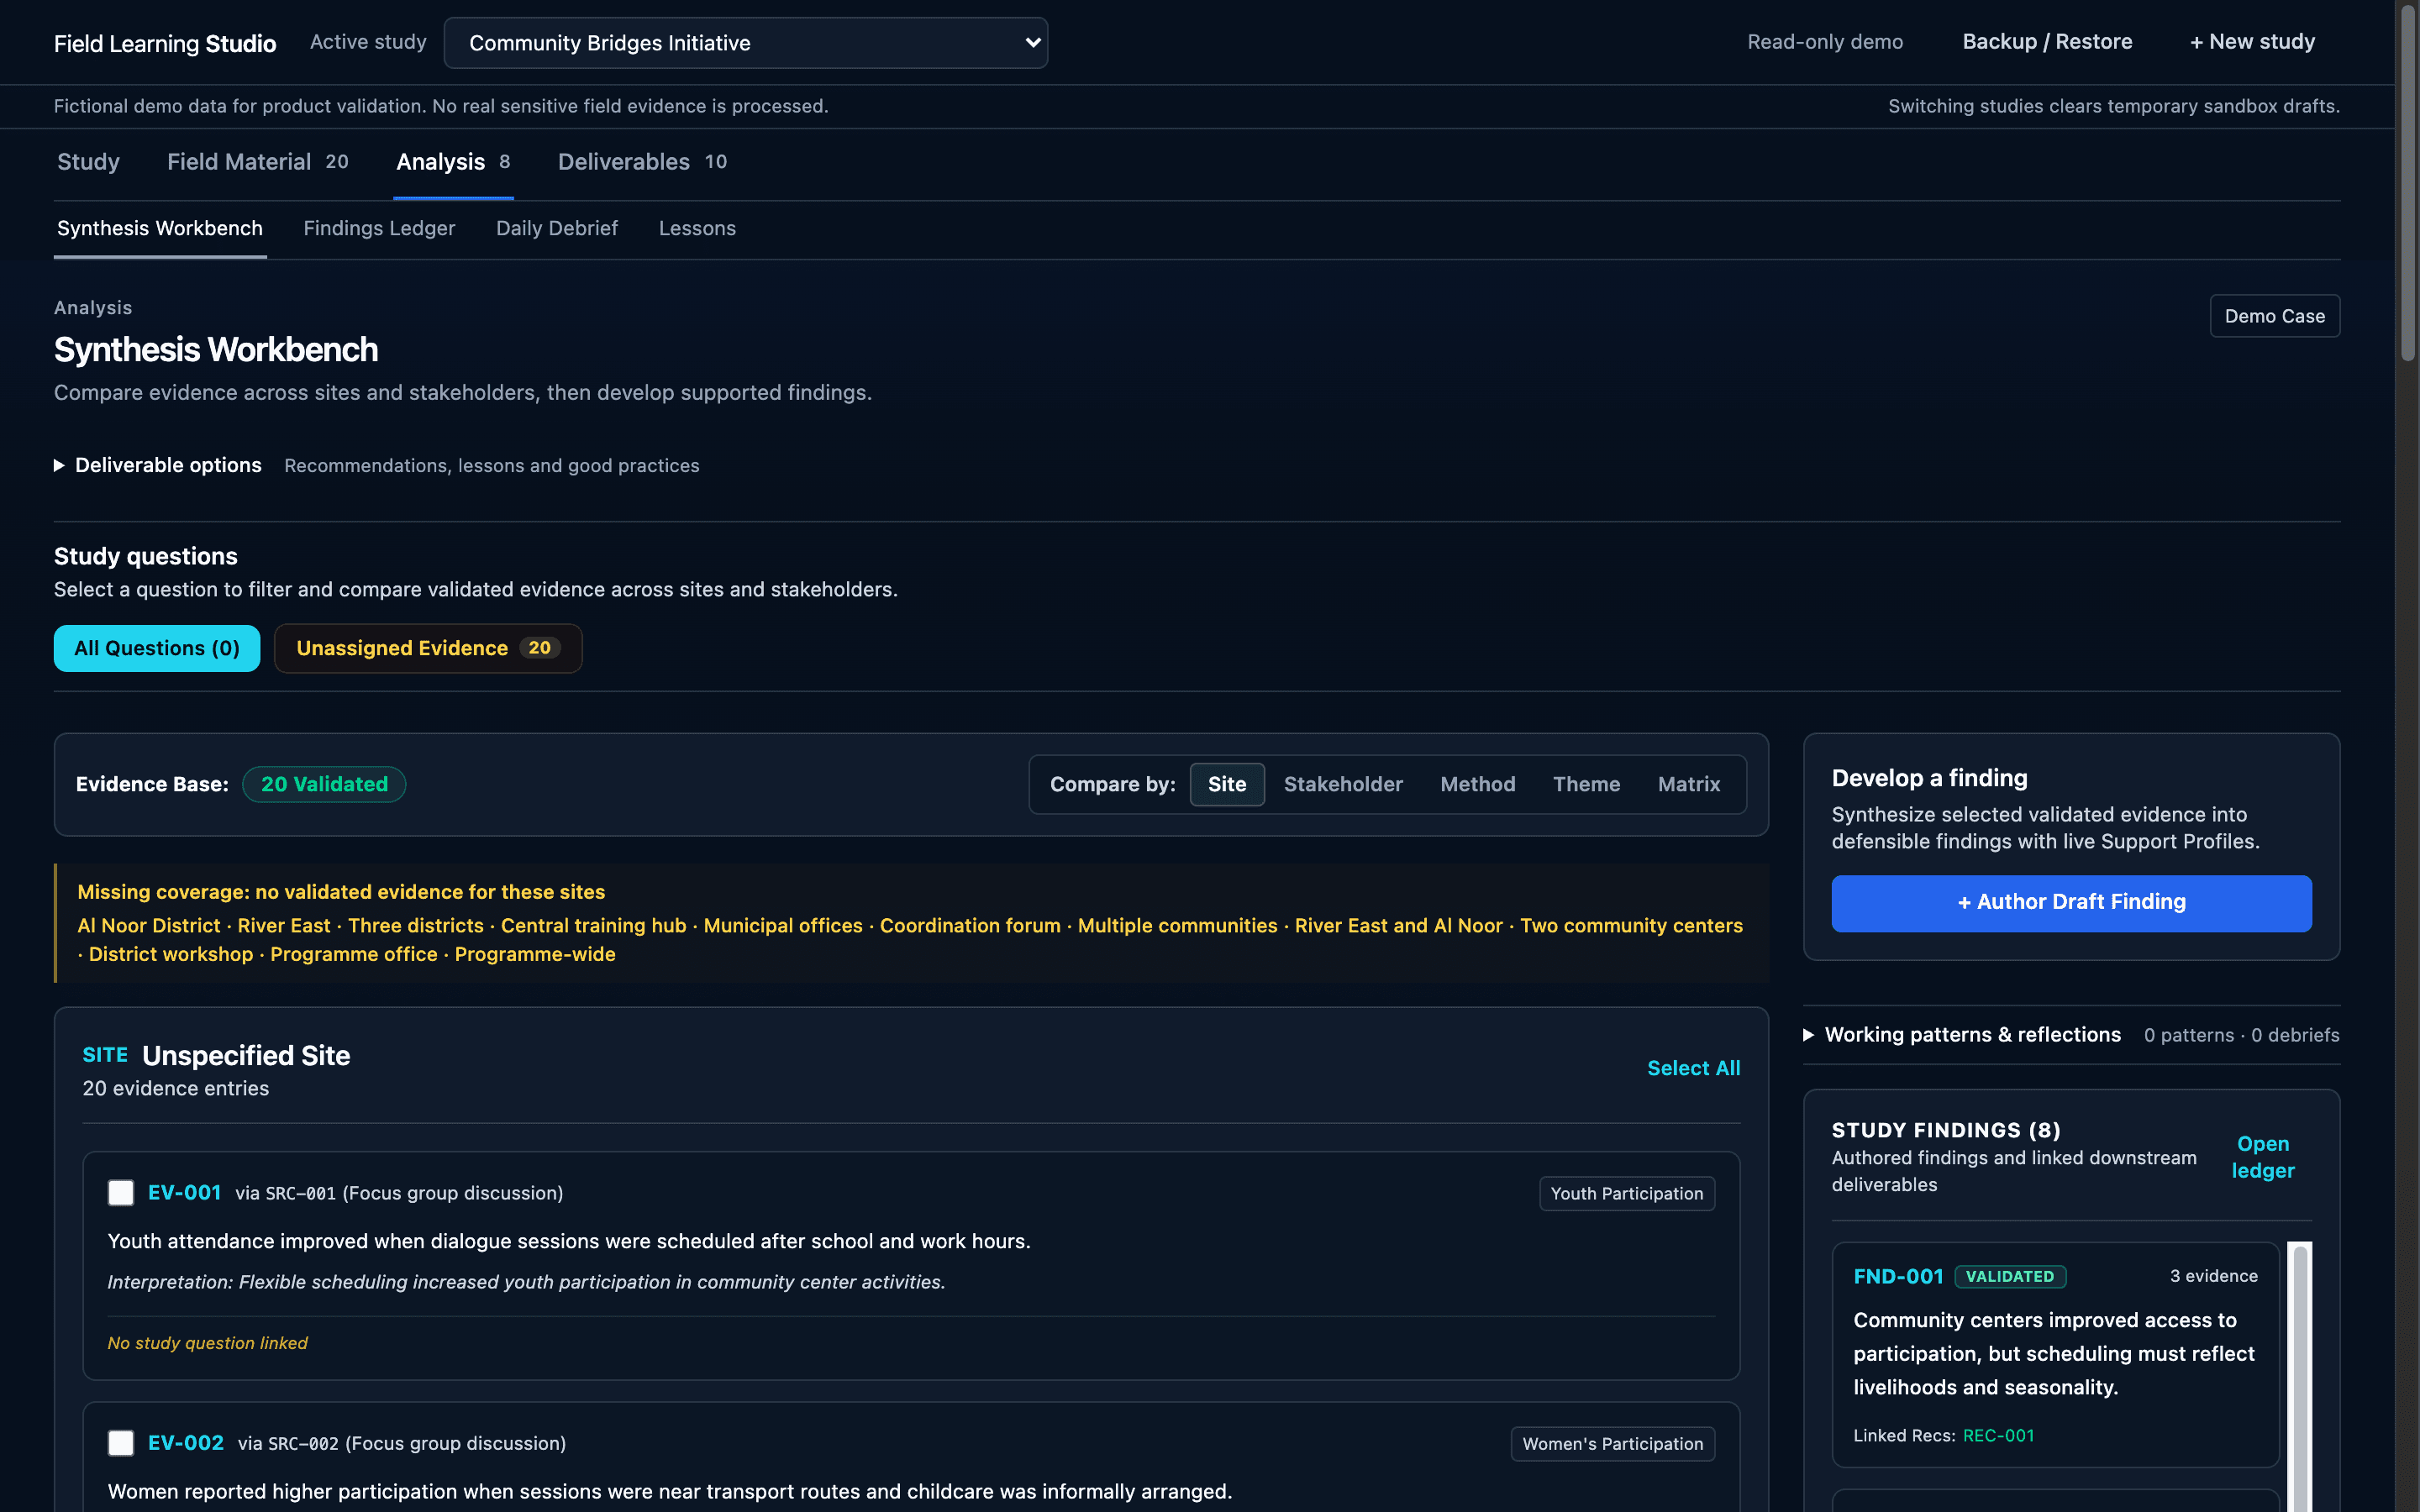Click Author Draft Finding button
The width and height of the screenshot is (2420, 1512).
[2071, 902]
